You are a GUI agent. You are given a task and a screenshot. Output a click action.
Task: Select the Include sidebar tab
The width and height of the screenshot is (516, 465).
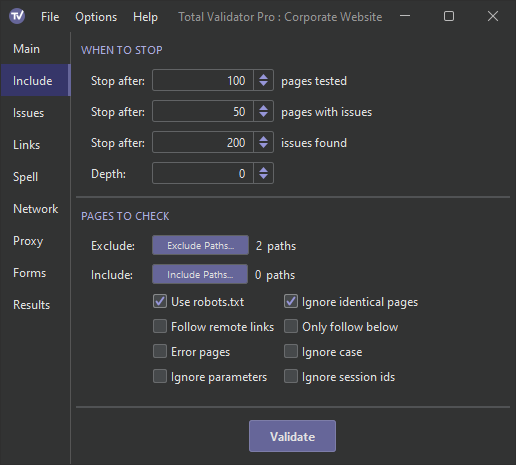pyautogui.click(x=35, y=80)
